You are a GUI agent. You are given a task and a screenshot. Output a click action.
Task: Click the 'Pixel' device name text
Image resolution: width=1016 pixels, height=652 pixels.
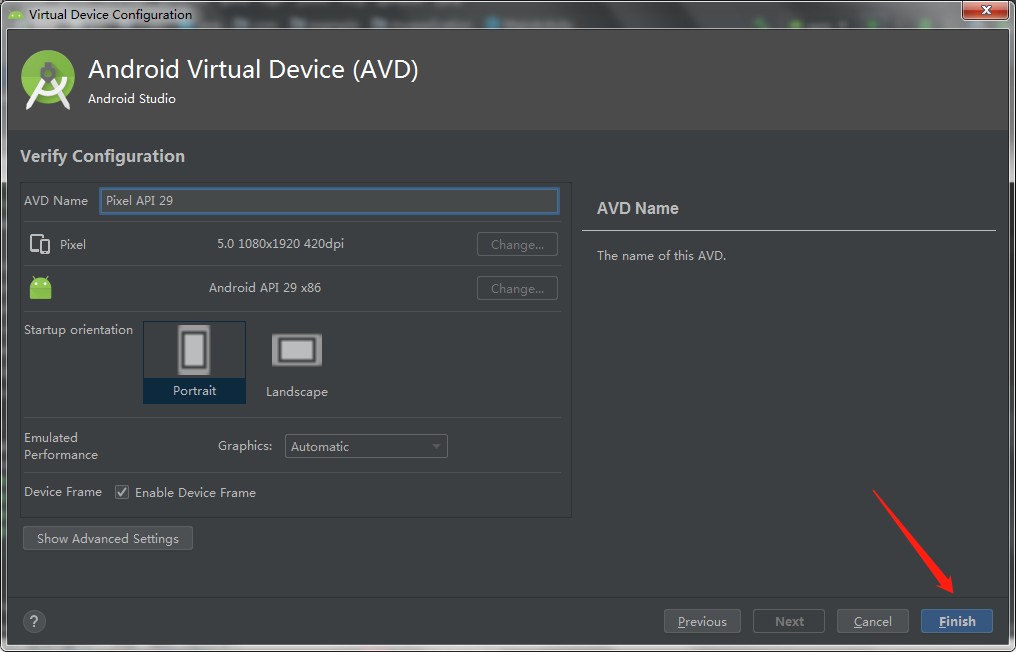coord(73,244)
